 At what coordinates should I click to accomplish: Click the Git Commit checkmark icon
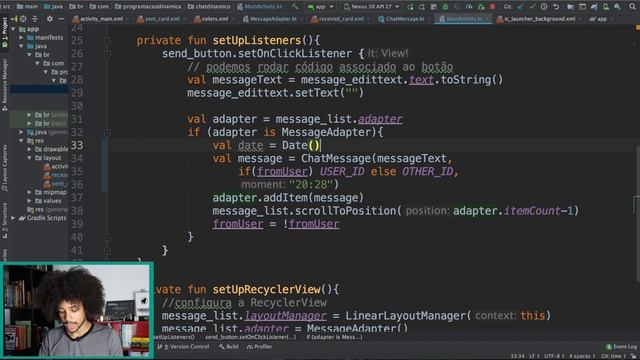point(532,7)
